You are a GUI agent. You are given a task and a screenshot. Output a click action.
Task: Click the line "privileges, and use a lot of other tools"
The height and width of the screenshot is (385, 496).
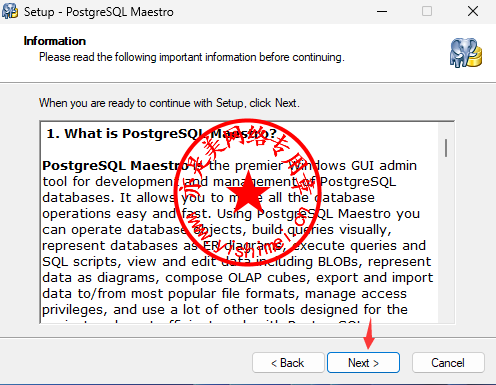tap(168, 310)
